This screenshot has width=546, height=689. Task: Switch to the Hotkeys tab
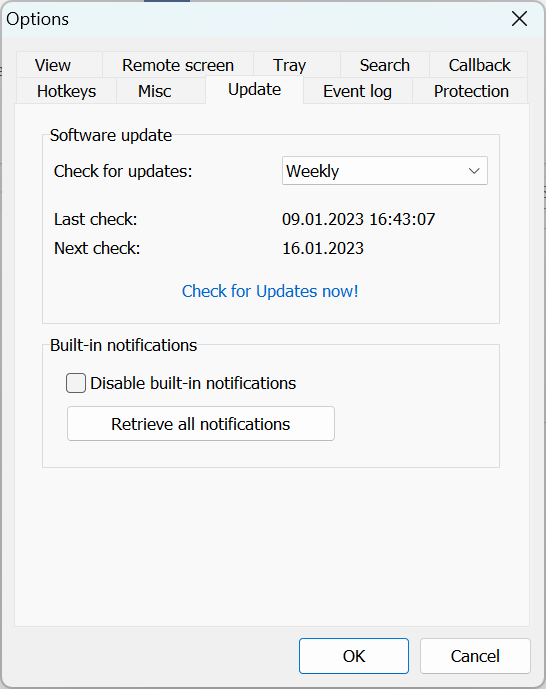click(66, 91)
